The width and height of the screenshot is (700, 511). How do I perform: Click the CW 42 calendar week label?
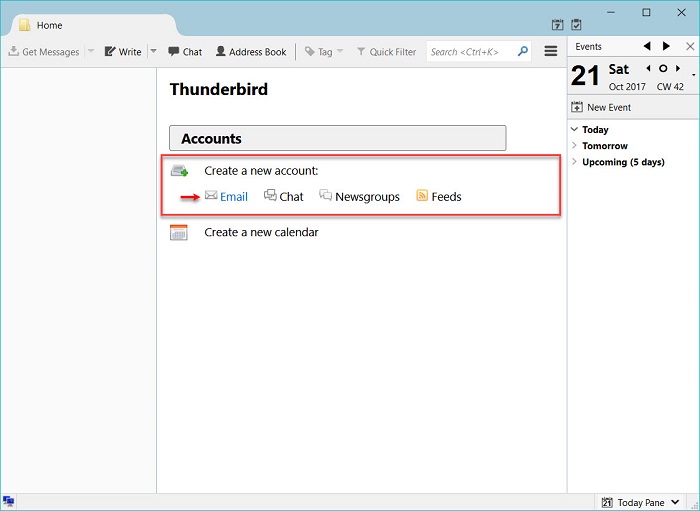coord(670,87)
